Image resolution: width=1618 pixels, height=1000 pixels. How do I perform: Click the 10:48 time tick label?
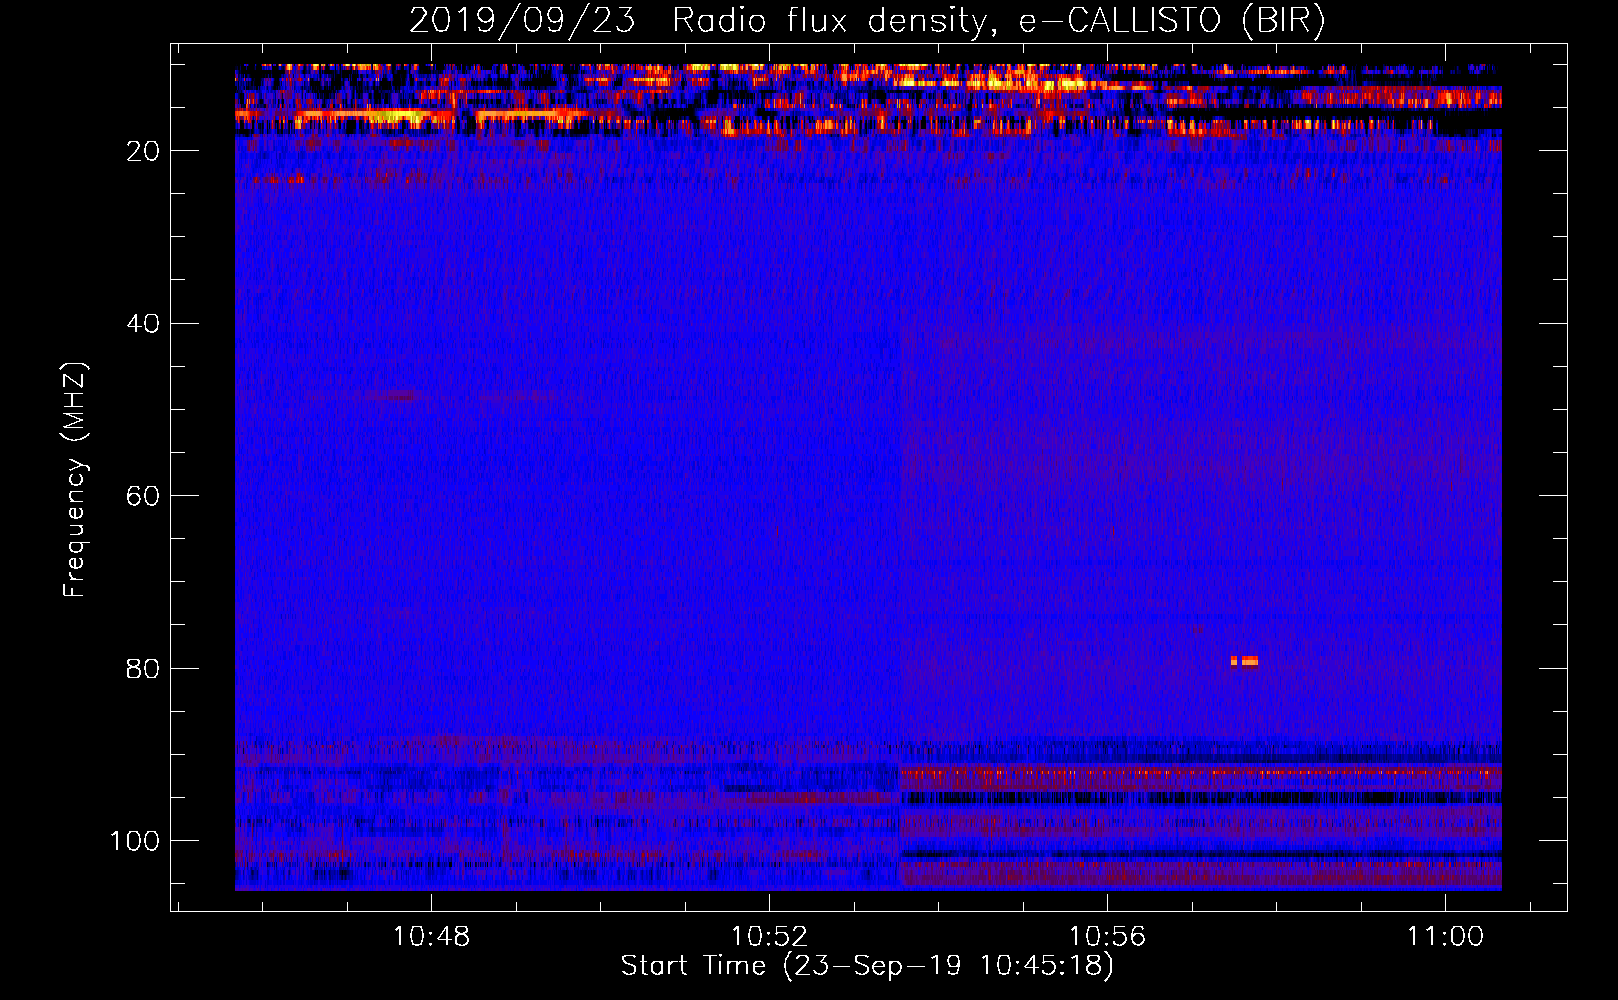pyautogui.click(x=431, y=937)
